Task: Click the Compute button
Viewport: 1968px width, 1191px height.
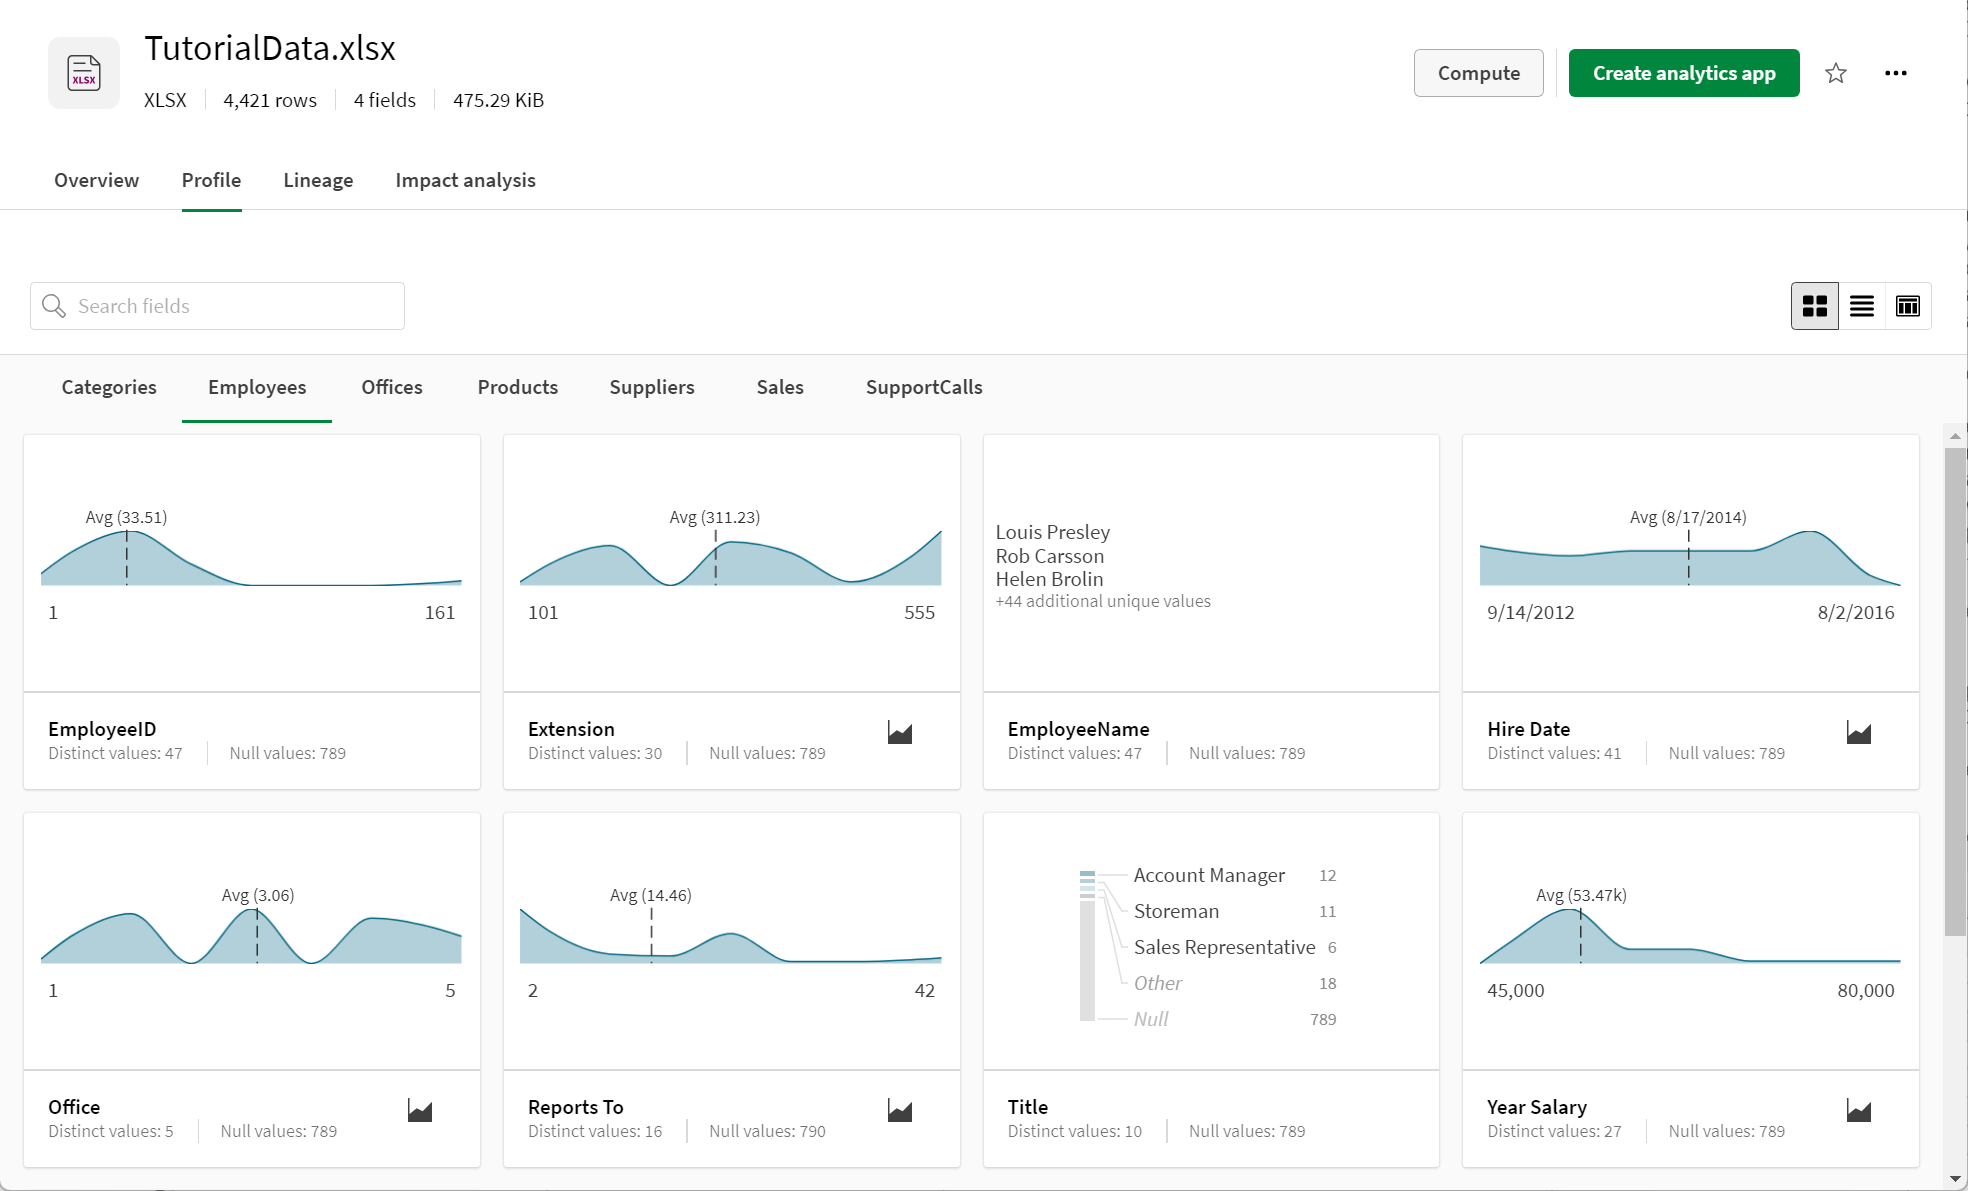Action: [x=1477, y=70]
